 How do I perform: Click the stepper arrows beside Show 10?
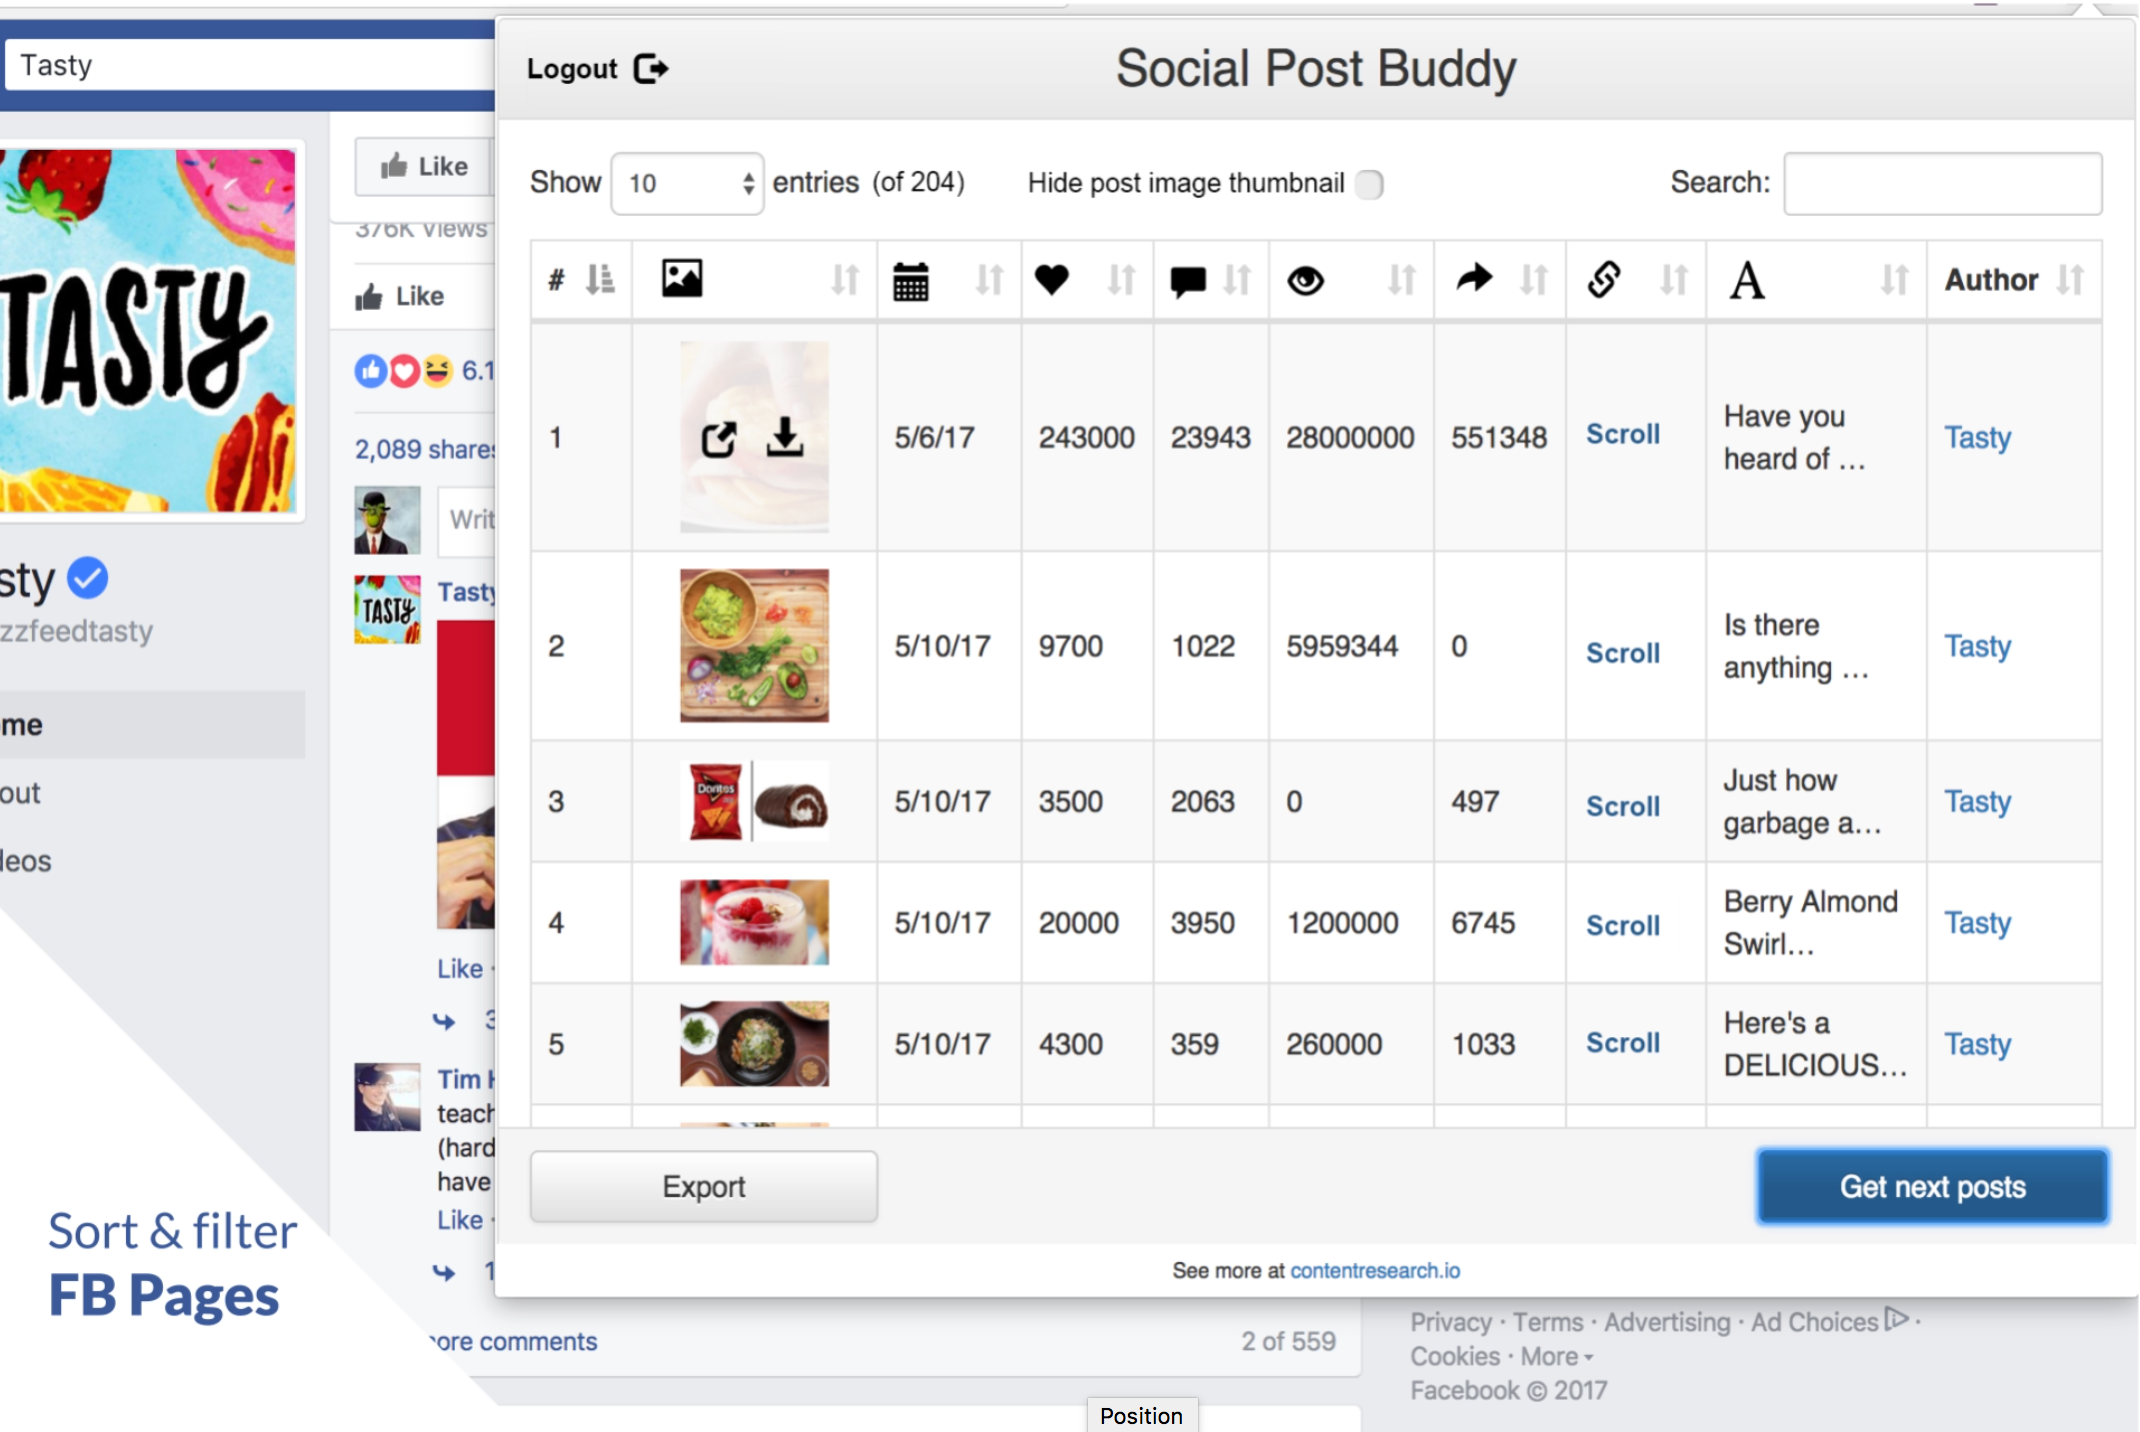tap(748, 183)
